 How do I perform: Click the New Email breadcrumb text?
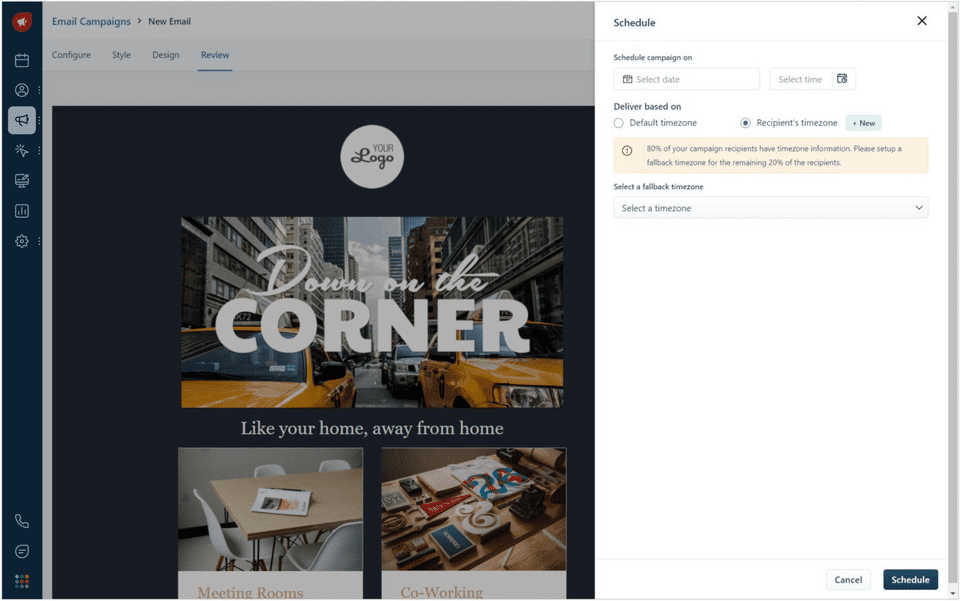tap(170, 21)
